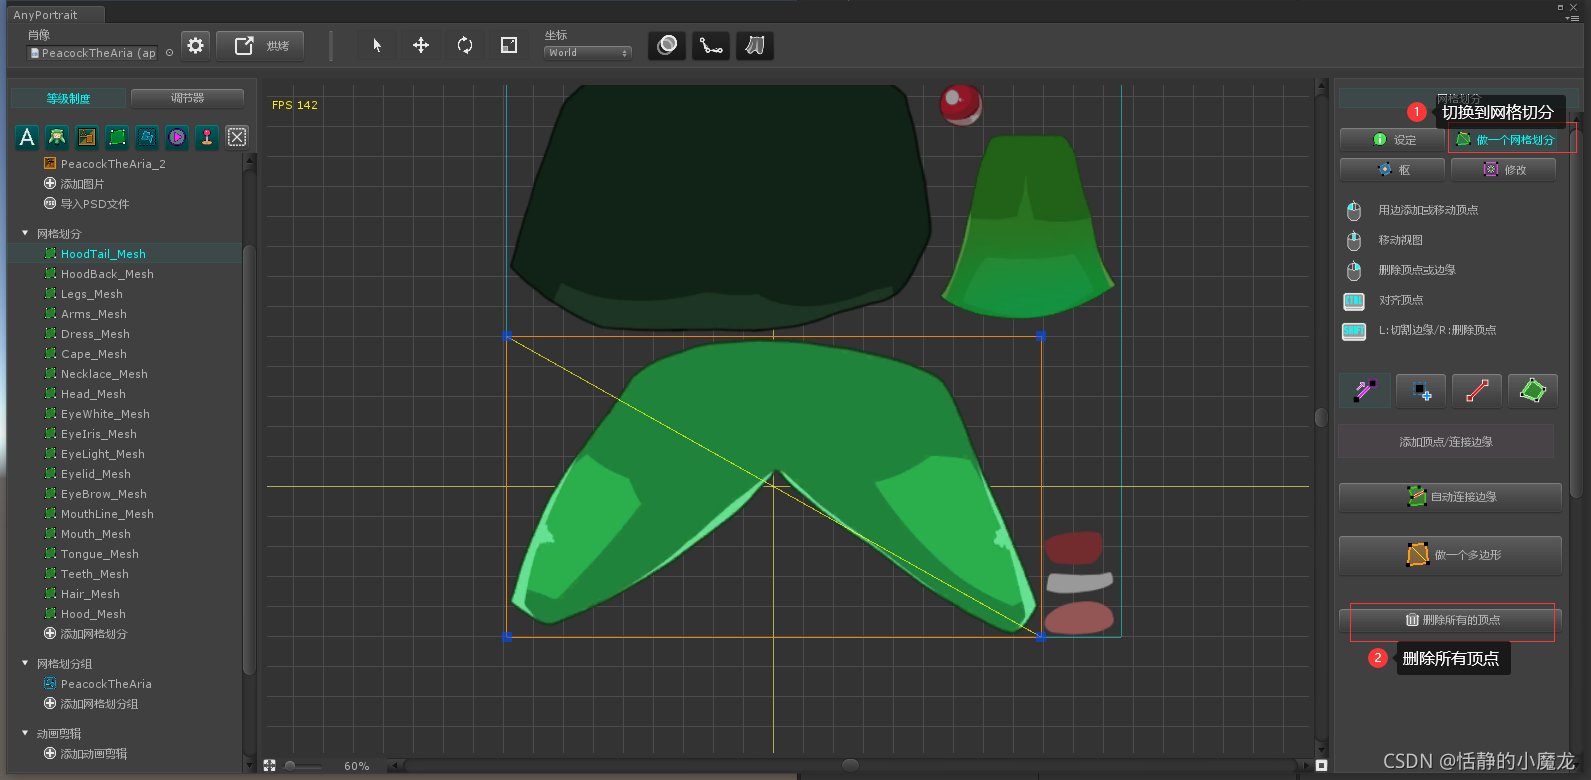Click the mesh group filter icon
Viewport: 1591px width, 780px height.
147,137
